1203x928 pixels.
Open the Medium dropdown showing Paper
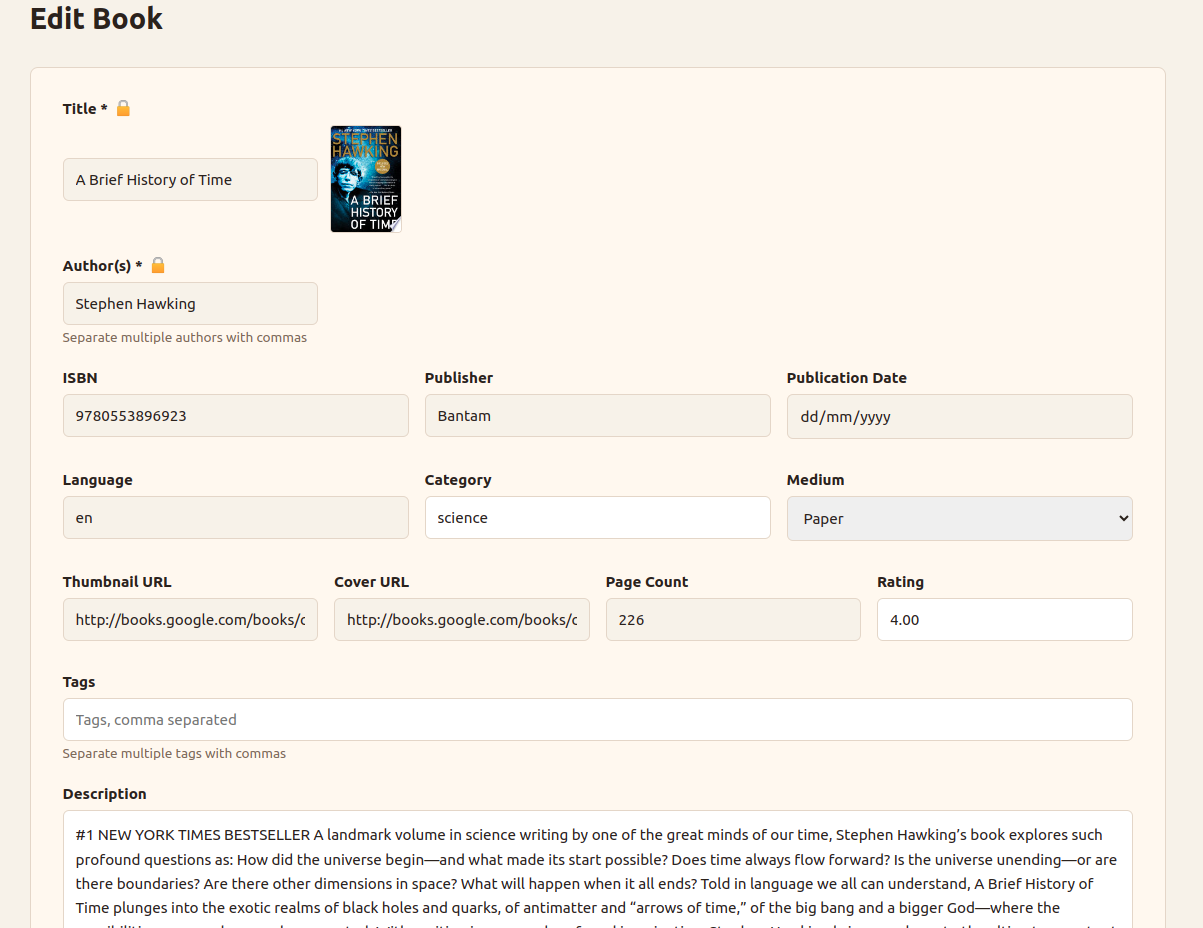tap(959, 518)
